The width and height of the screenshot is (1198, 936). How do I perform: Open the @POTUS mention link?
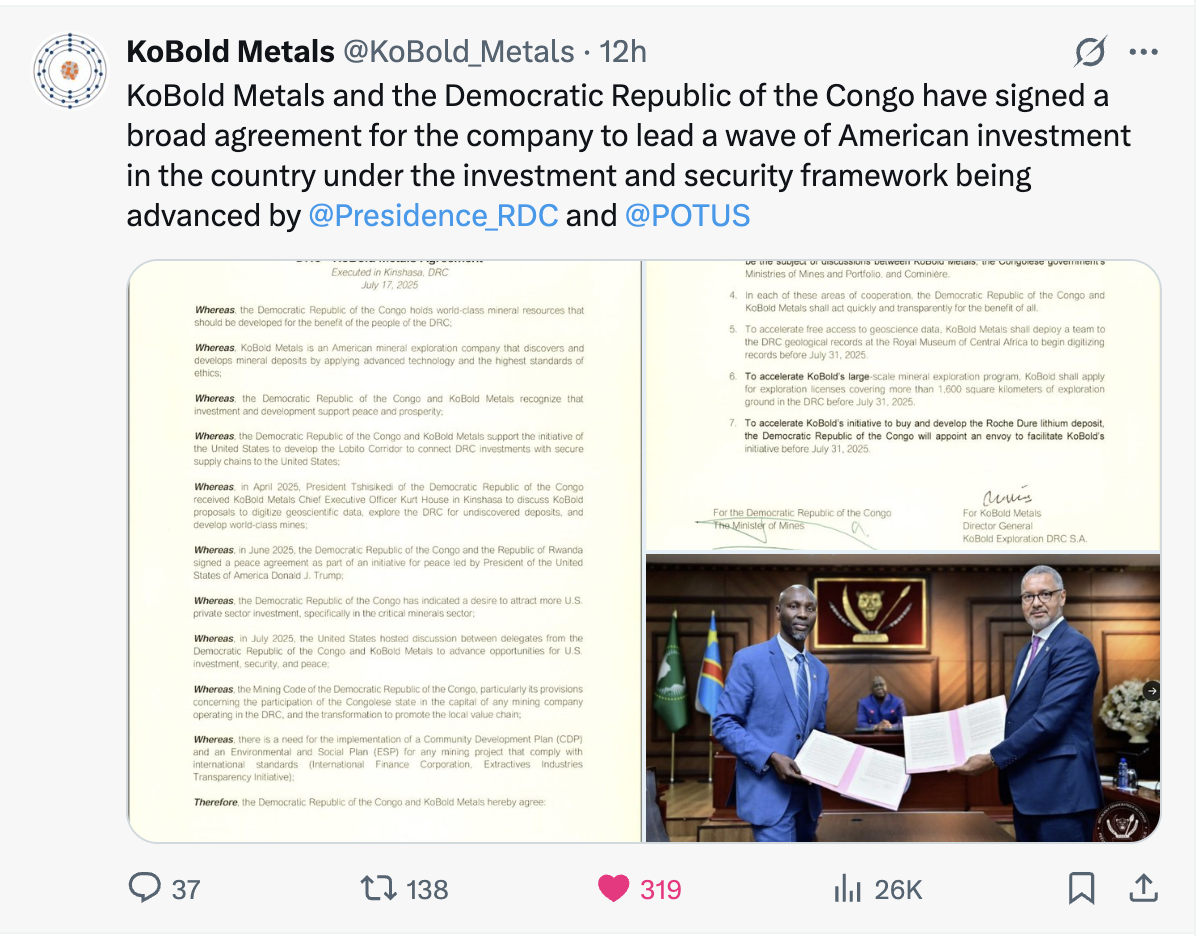coord(688,215)
